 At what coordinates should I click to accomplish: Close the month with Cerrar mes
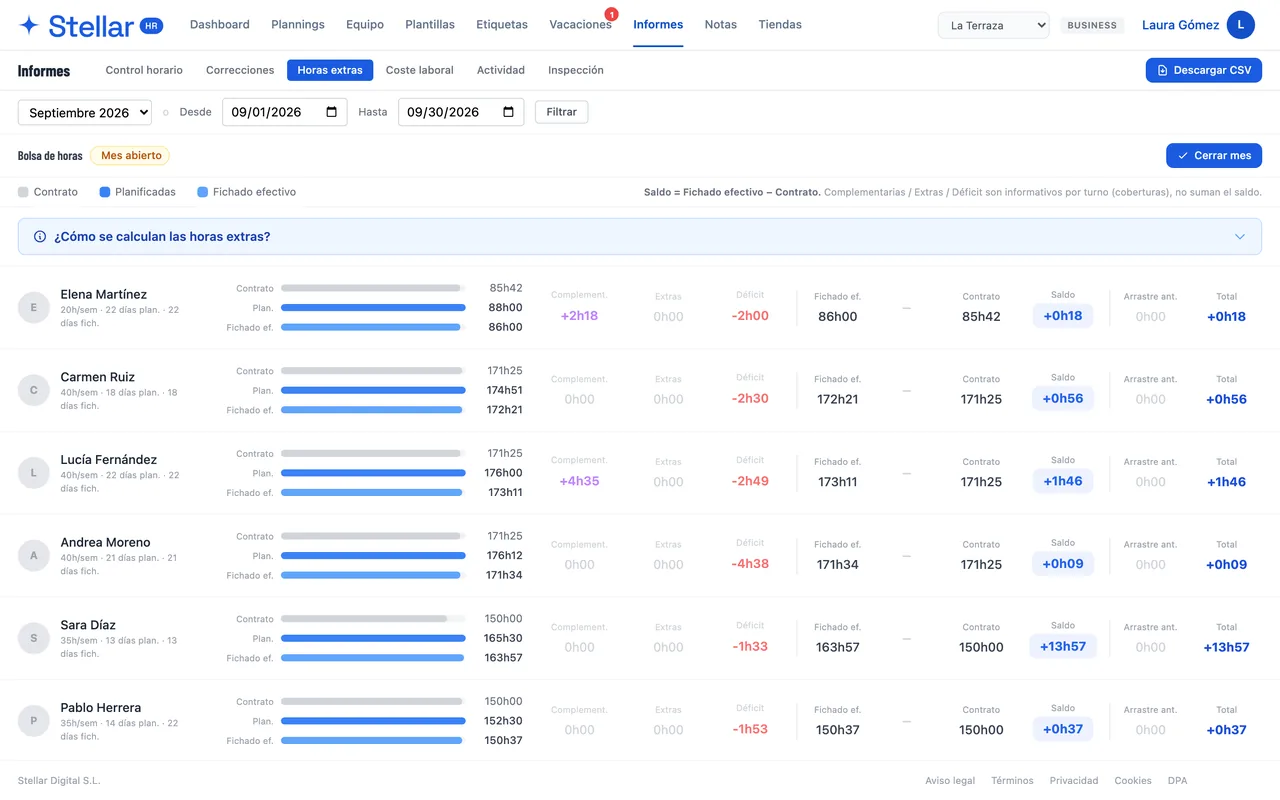1214,156
